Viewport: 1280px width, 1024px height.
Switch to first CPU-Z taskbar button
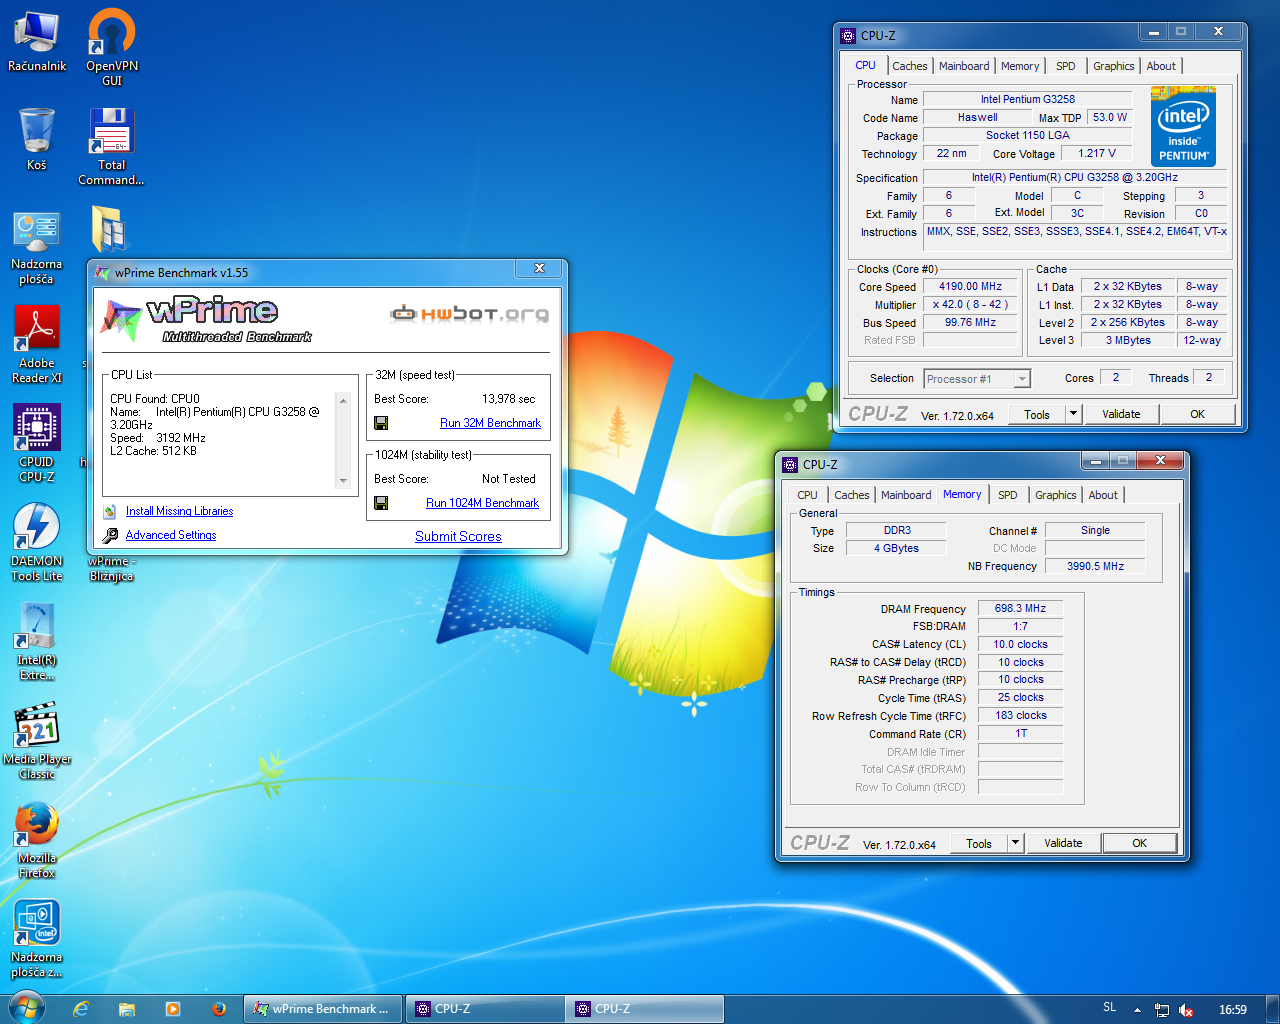[x=484, y=1009]
